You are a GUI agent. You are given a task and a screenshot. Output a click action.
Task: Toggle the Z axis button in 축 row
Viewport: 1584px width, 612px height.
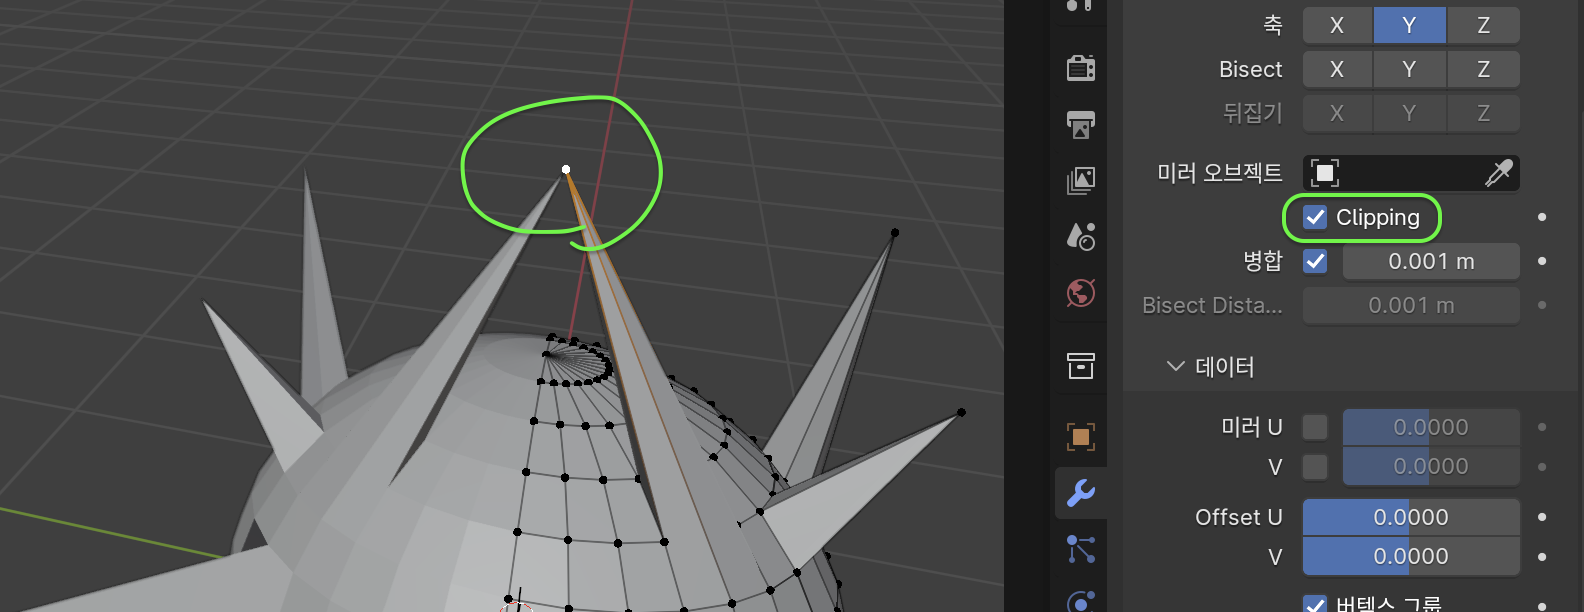click(1484, 25)
